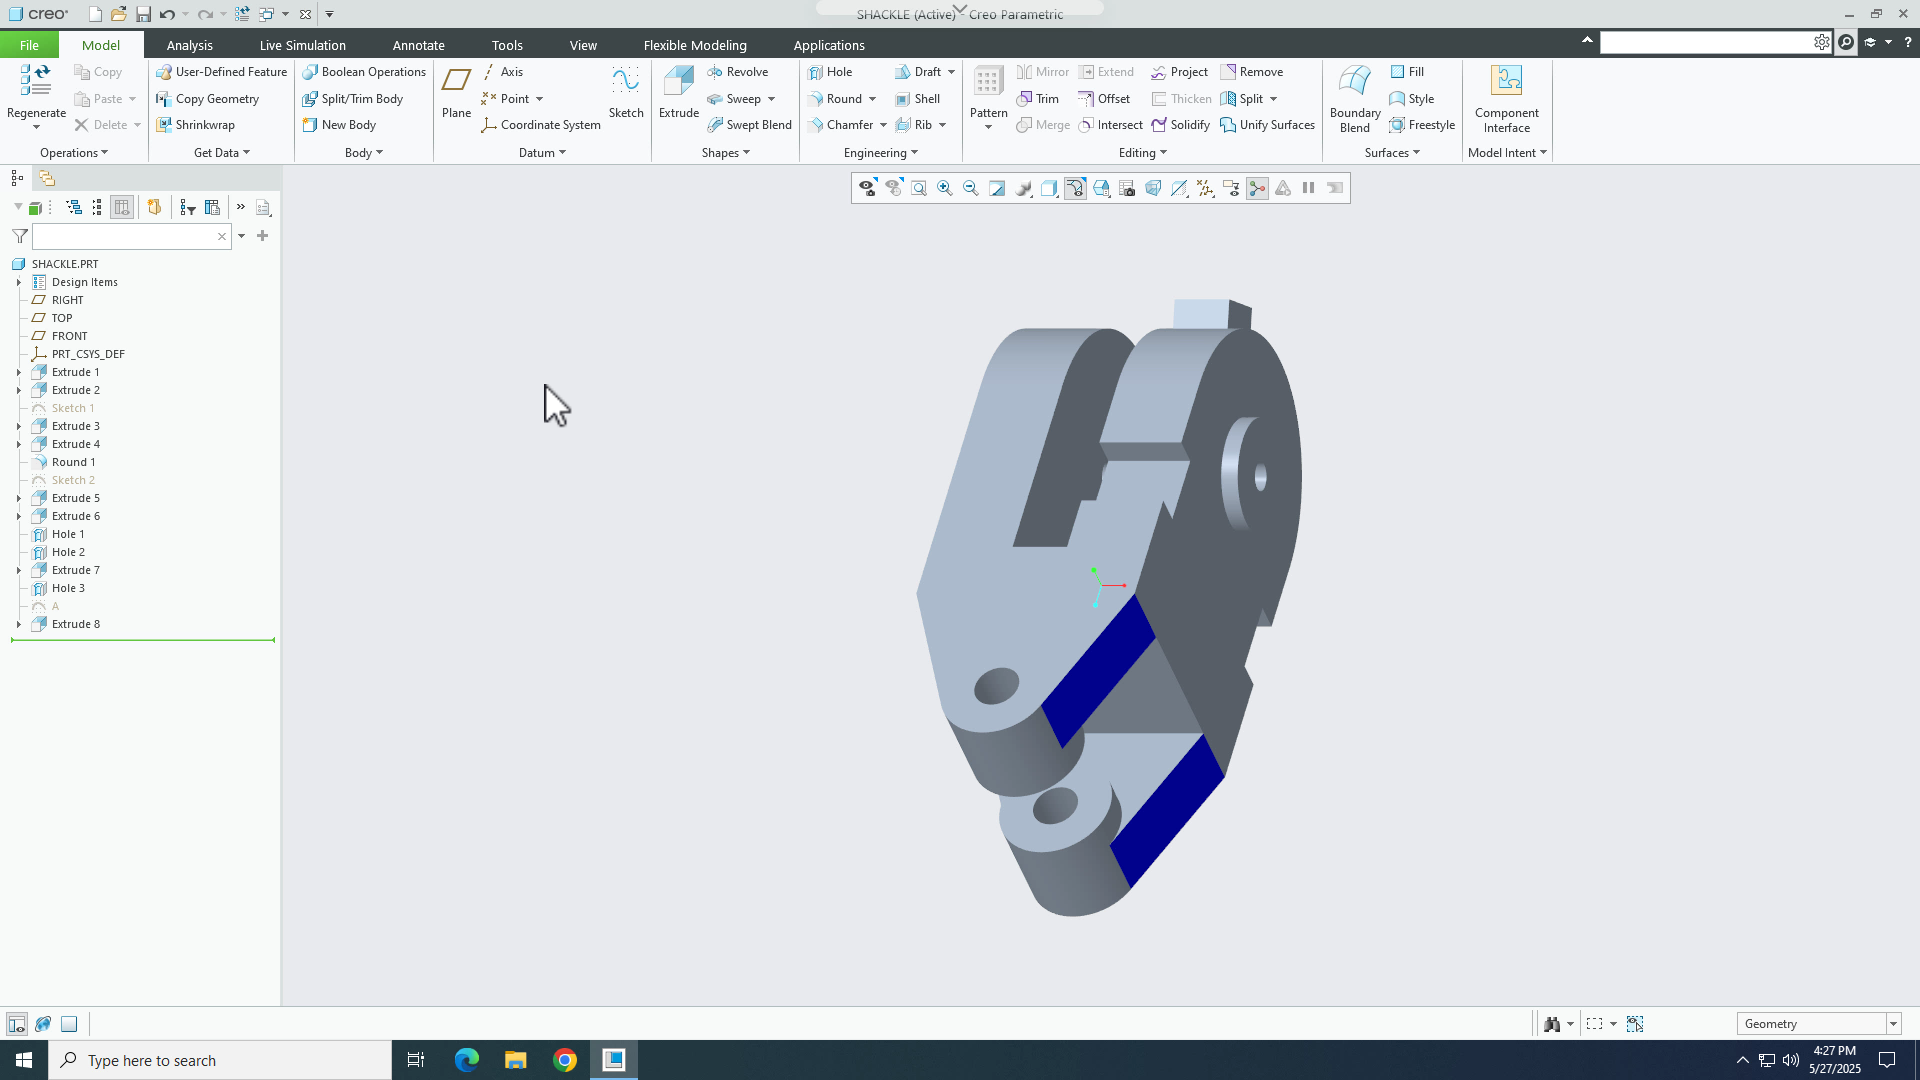This screenshot has width=1920, height=1080.
Task: Open the Round tool dropdown arrow
Action: pos(871,98)
